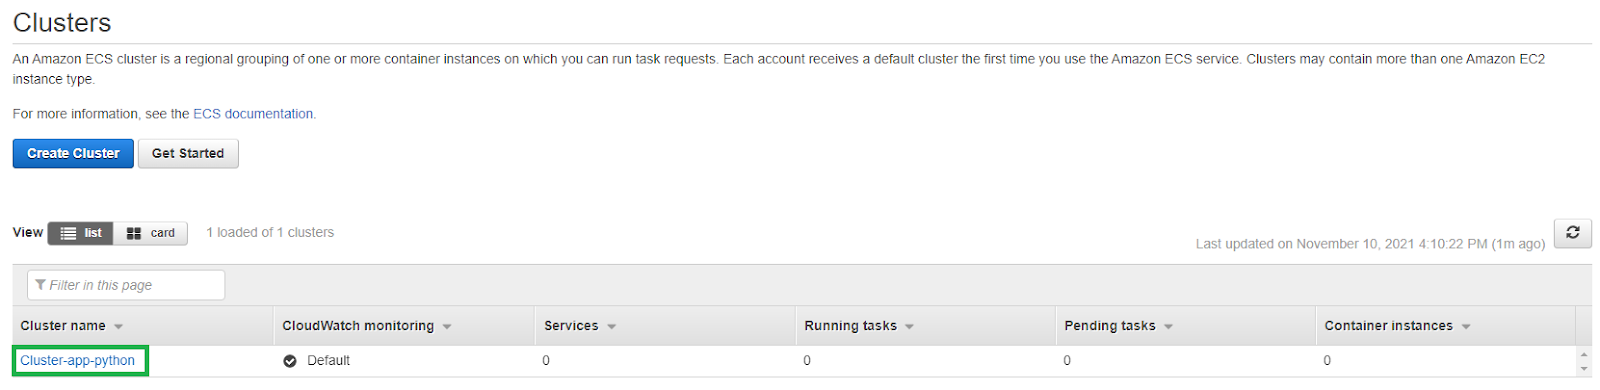Switch to list view
The image size is (1600, 390).
(81, 233)
